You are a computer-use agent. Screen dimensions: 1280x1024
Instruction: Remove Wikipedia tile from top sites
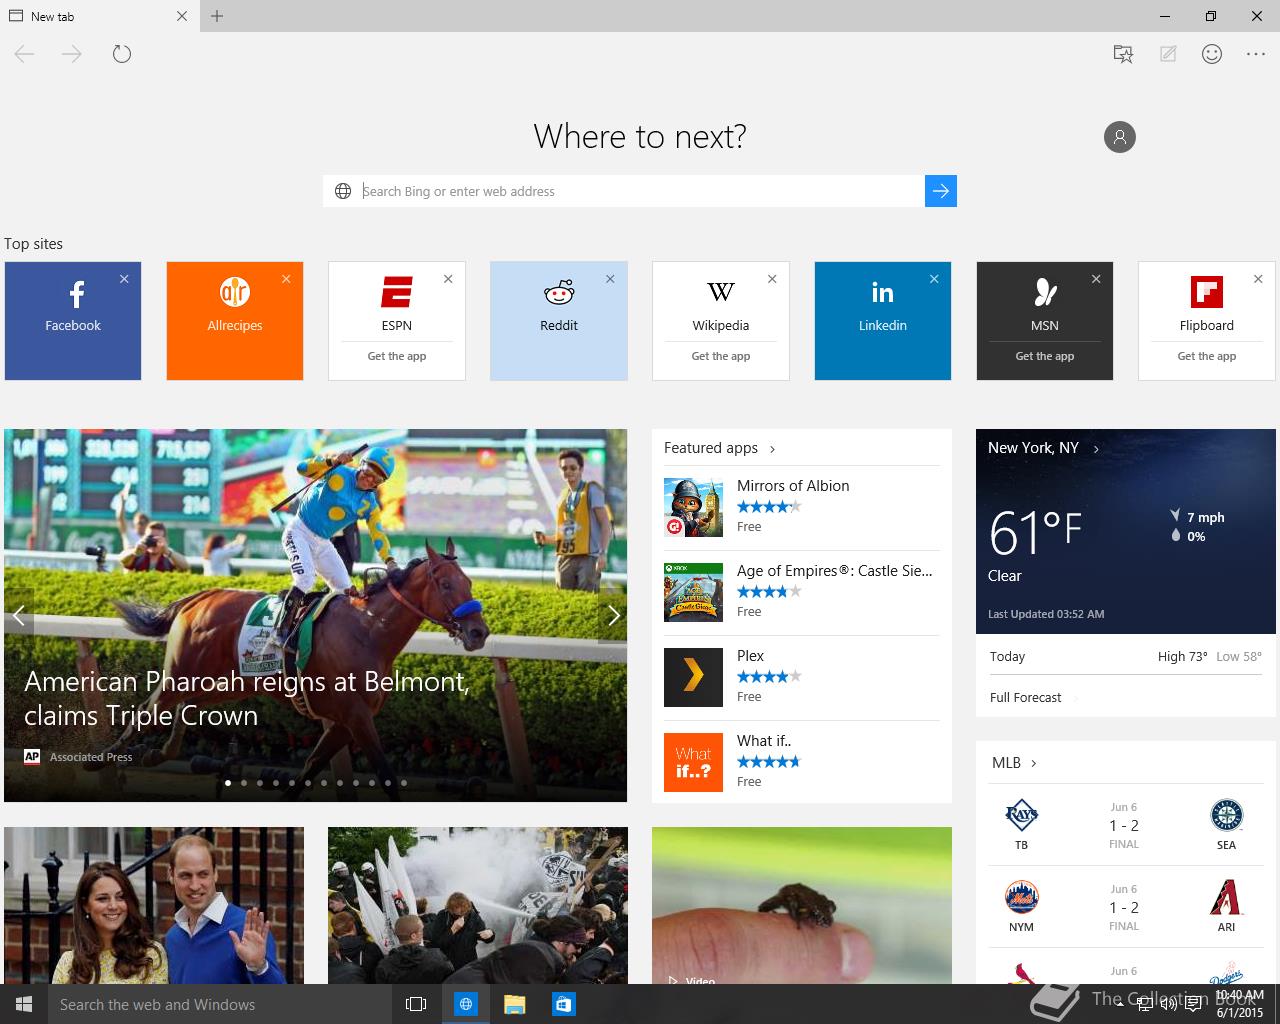[772, 279]
